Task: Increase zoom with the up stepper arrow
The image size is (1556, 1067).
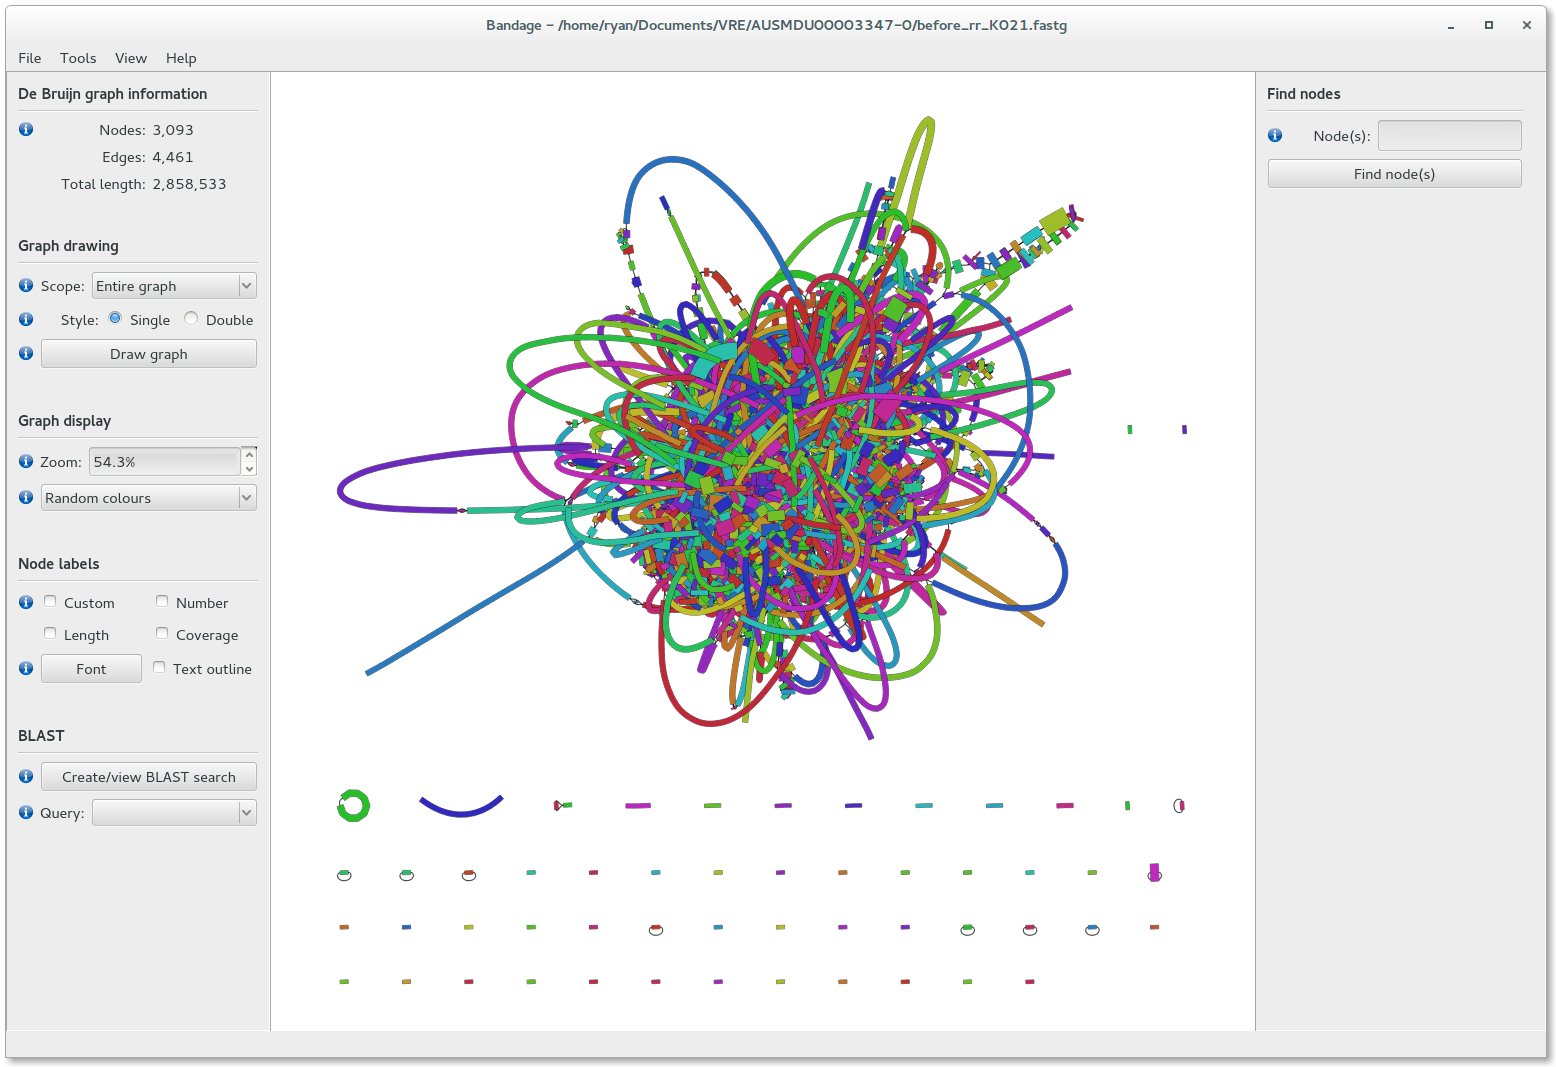Action: (249, 455)
